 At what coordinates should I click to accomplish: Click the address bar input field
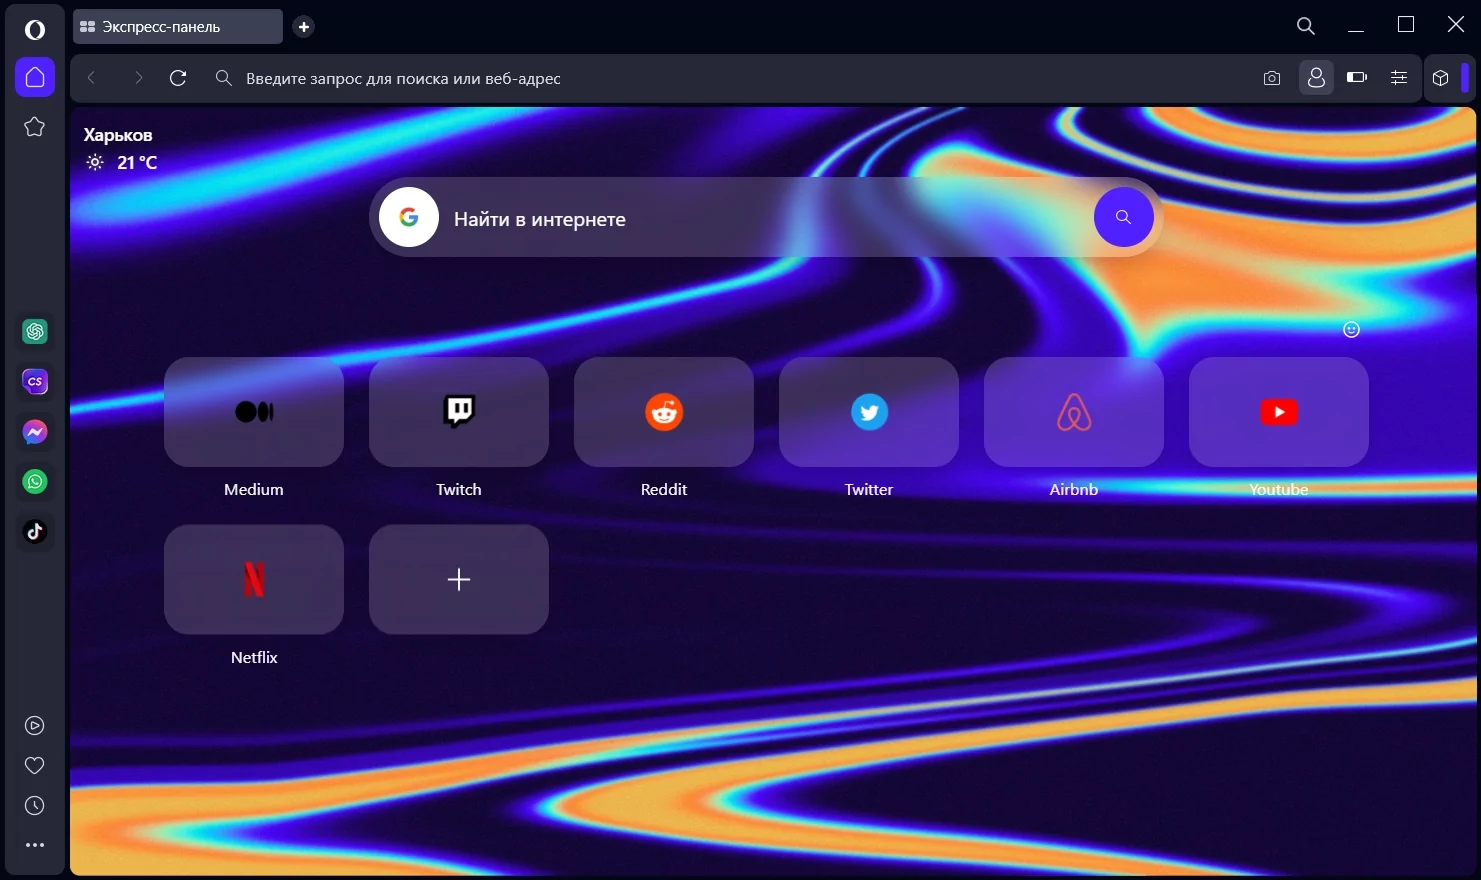coord(740,78)
